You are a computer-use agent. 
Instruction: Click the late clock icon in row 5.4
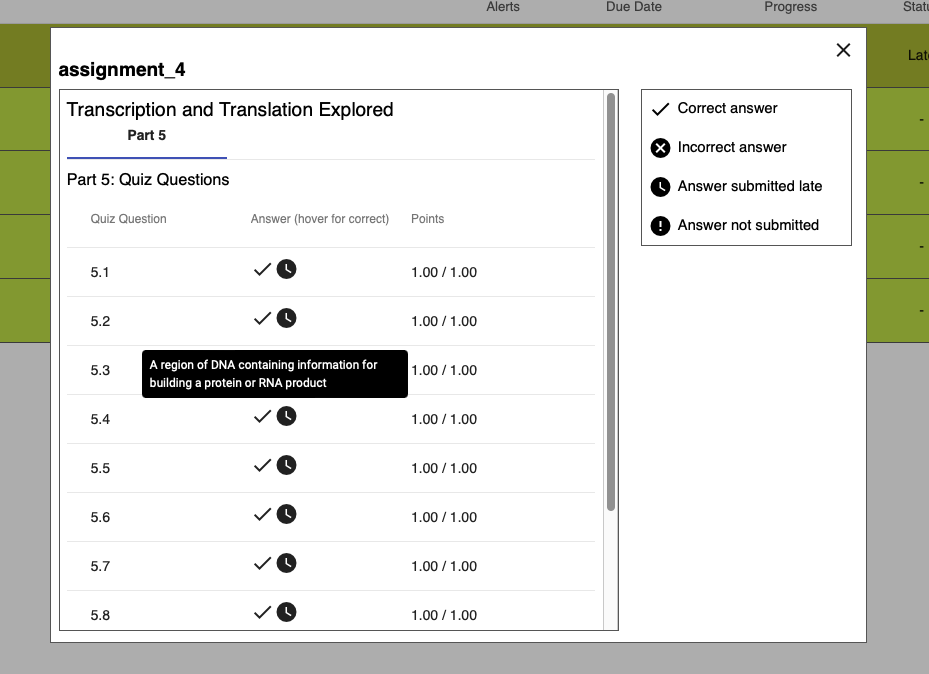[286, 417]
